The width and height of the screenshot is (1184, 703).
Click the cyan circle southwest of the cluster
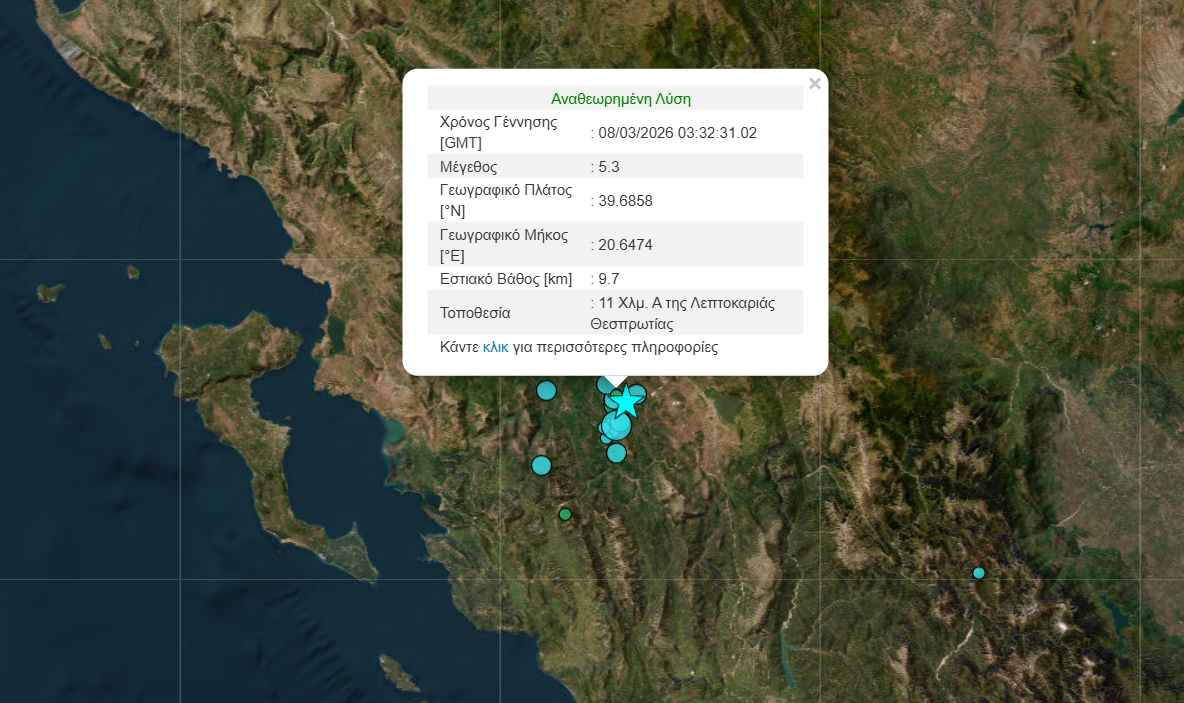pyautogui.click(x=541, y=465)
